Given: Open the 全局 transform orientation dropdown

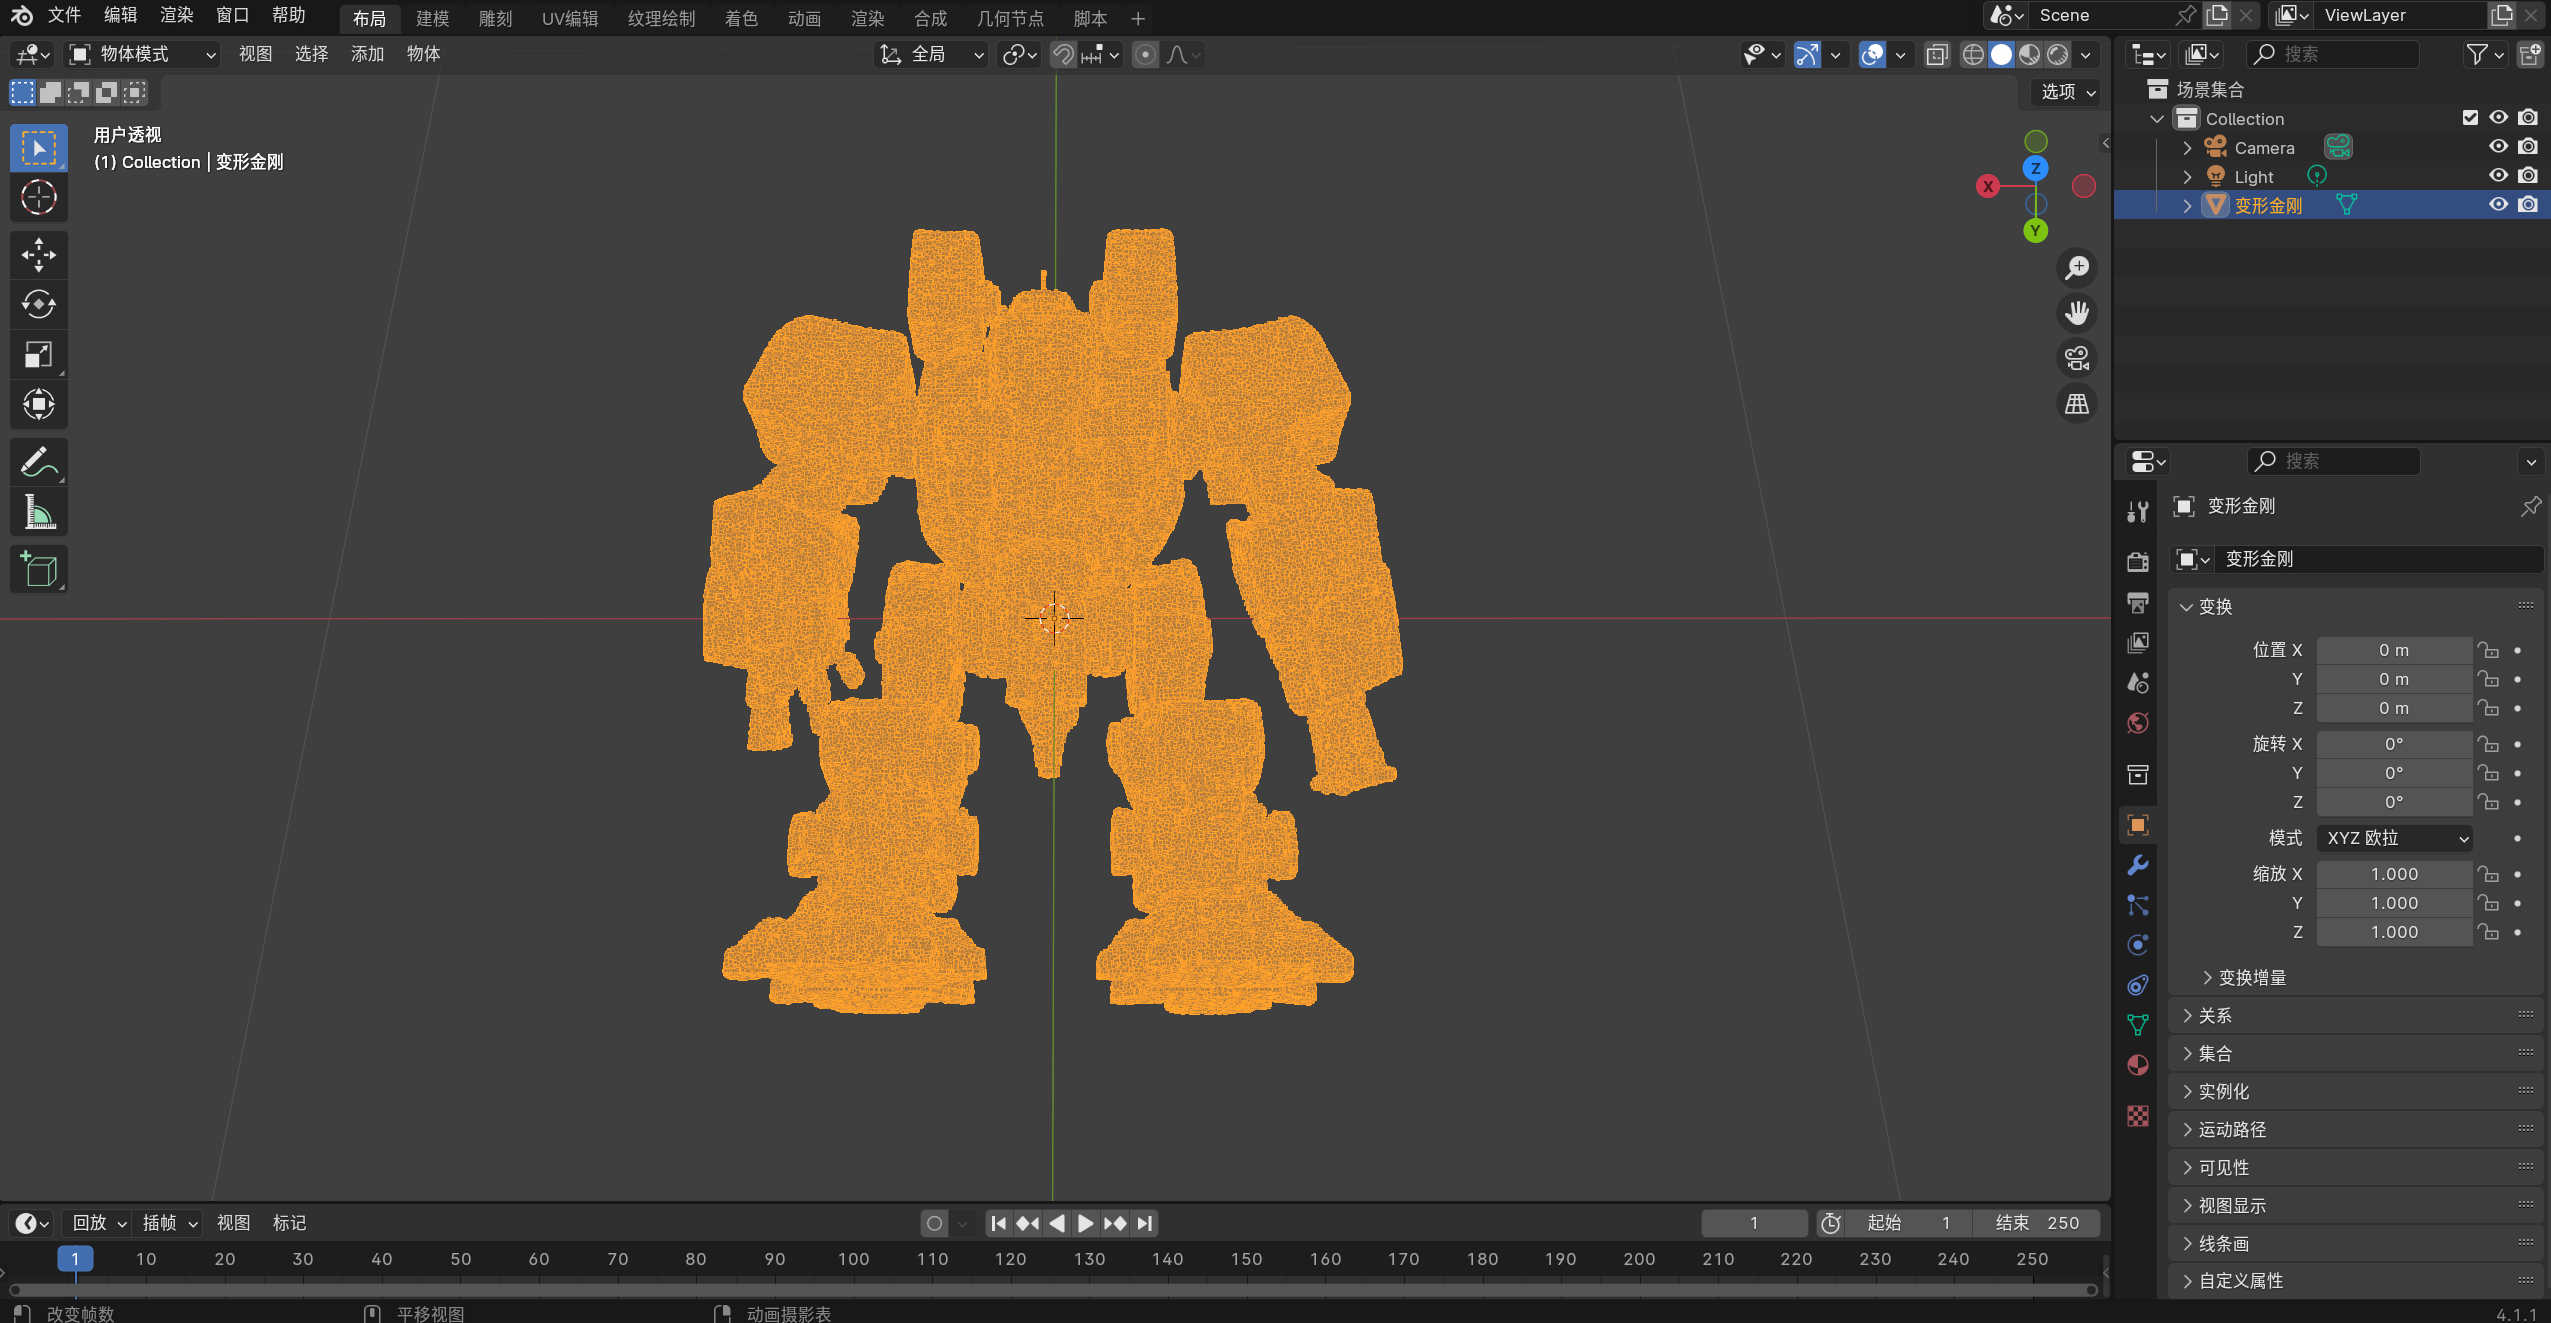Looking at the screenshot, I should (x=932, y=54).
